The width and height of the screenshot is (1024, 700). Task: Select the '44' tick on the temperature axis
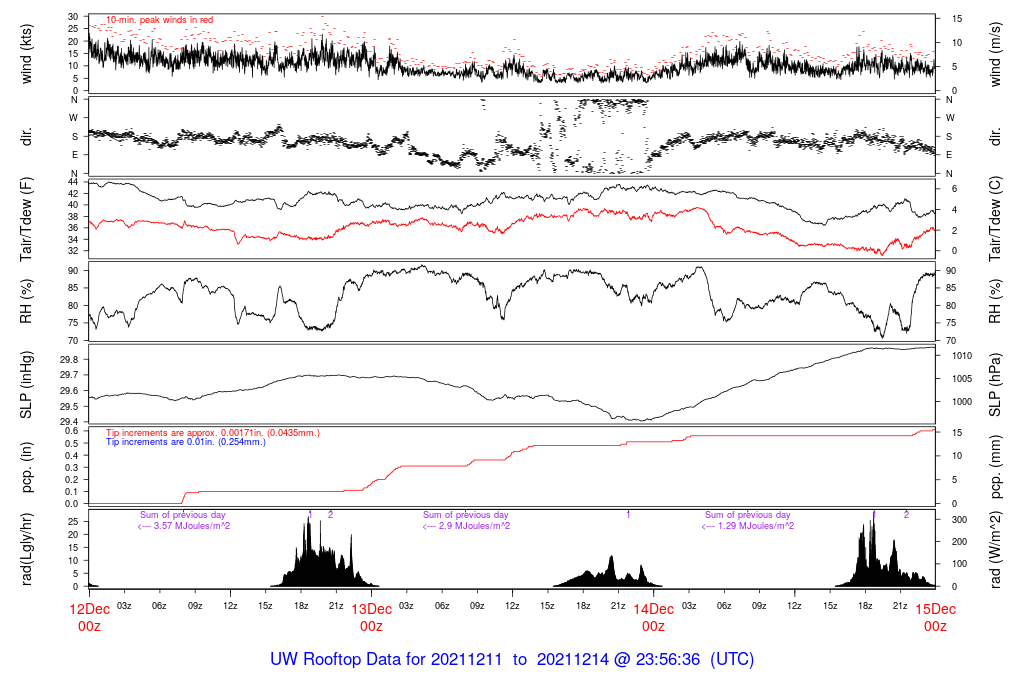(73, 182)
